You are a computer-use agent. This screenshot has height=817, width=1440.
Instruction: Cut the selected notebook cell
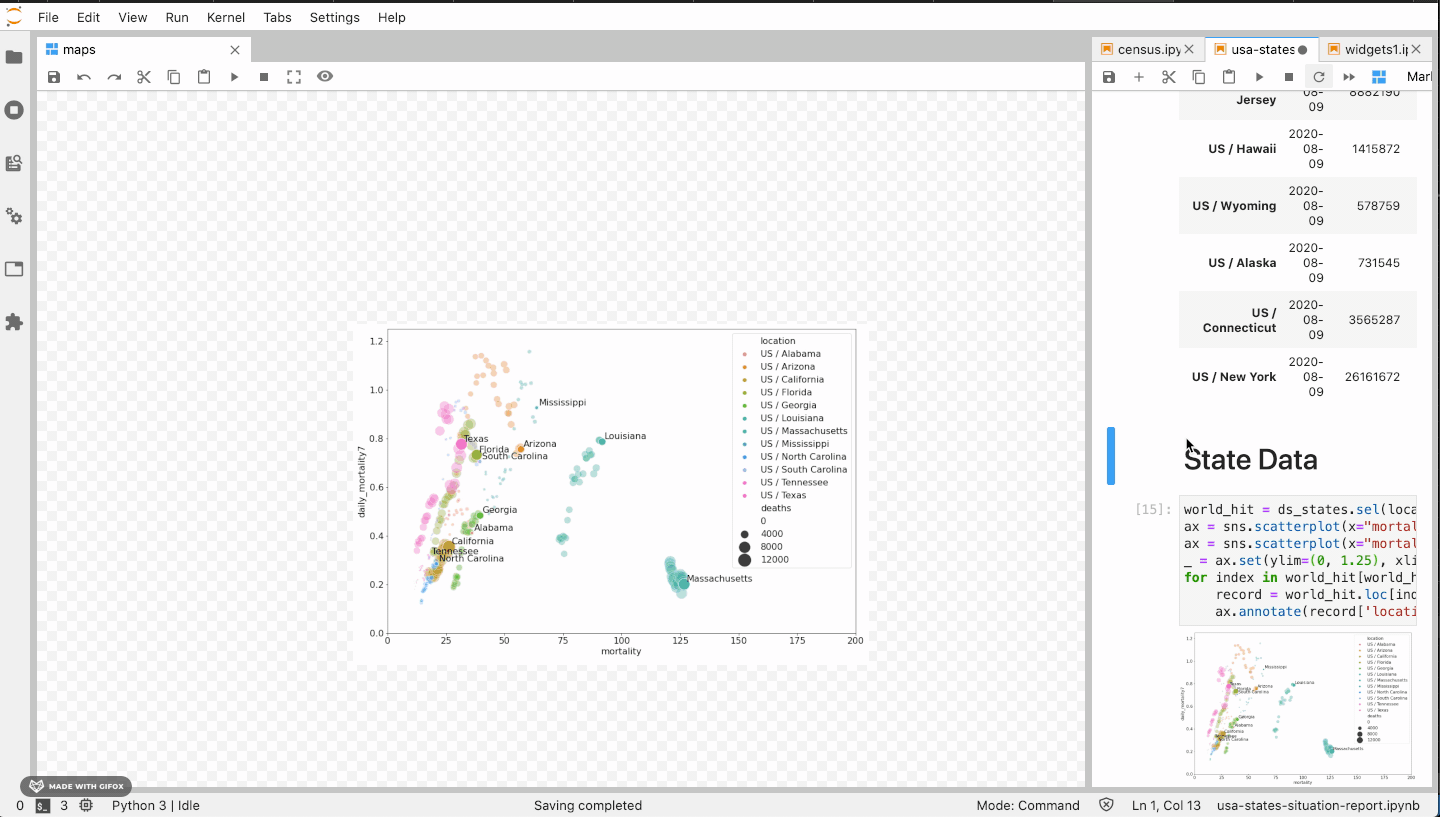pos(1169,77)
